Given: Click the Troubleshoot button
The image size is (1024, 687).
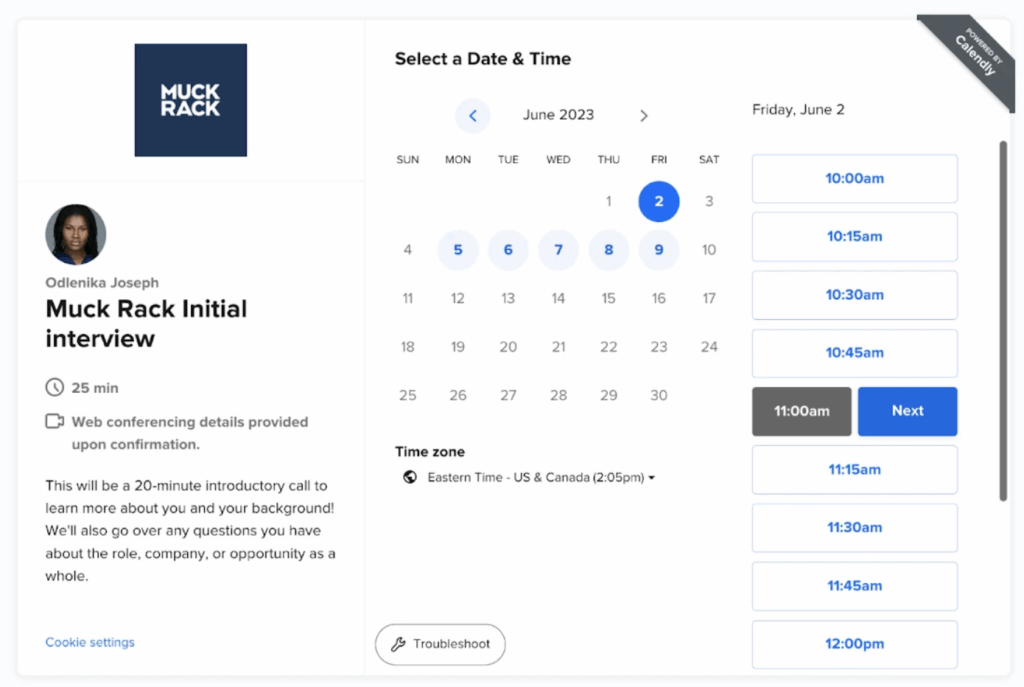Looking at the screenshot, I should 440,645.
